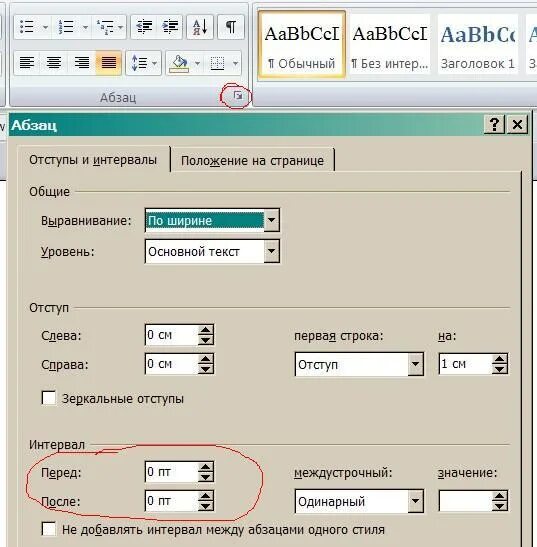
Task: Decrease first line indent 'на' value
Action: pyautogui.click(x=500, y=369)
